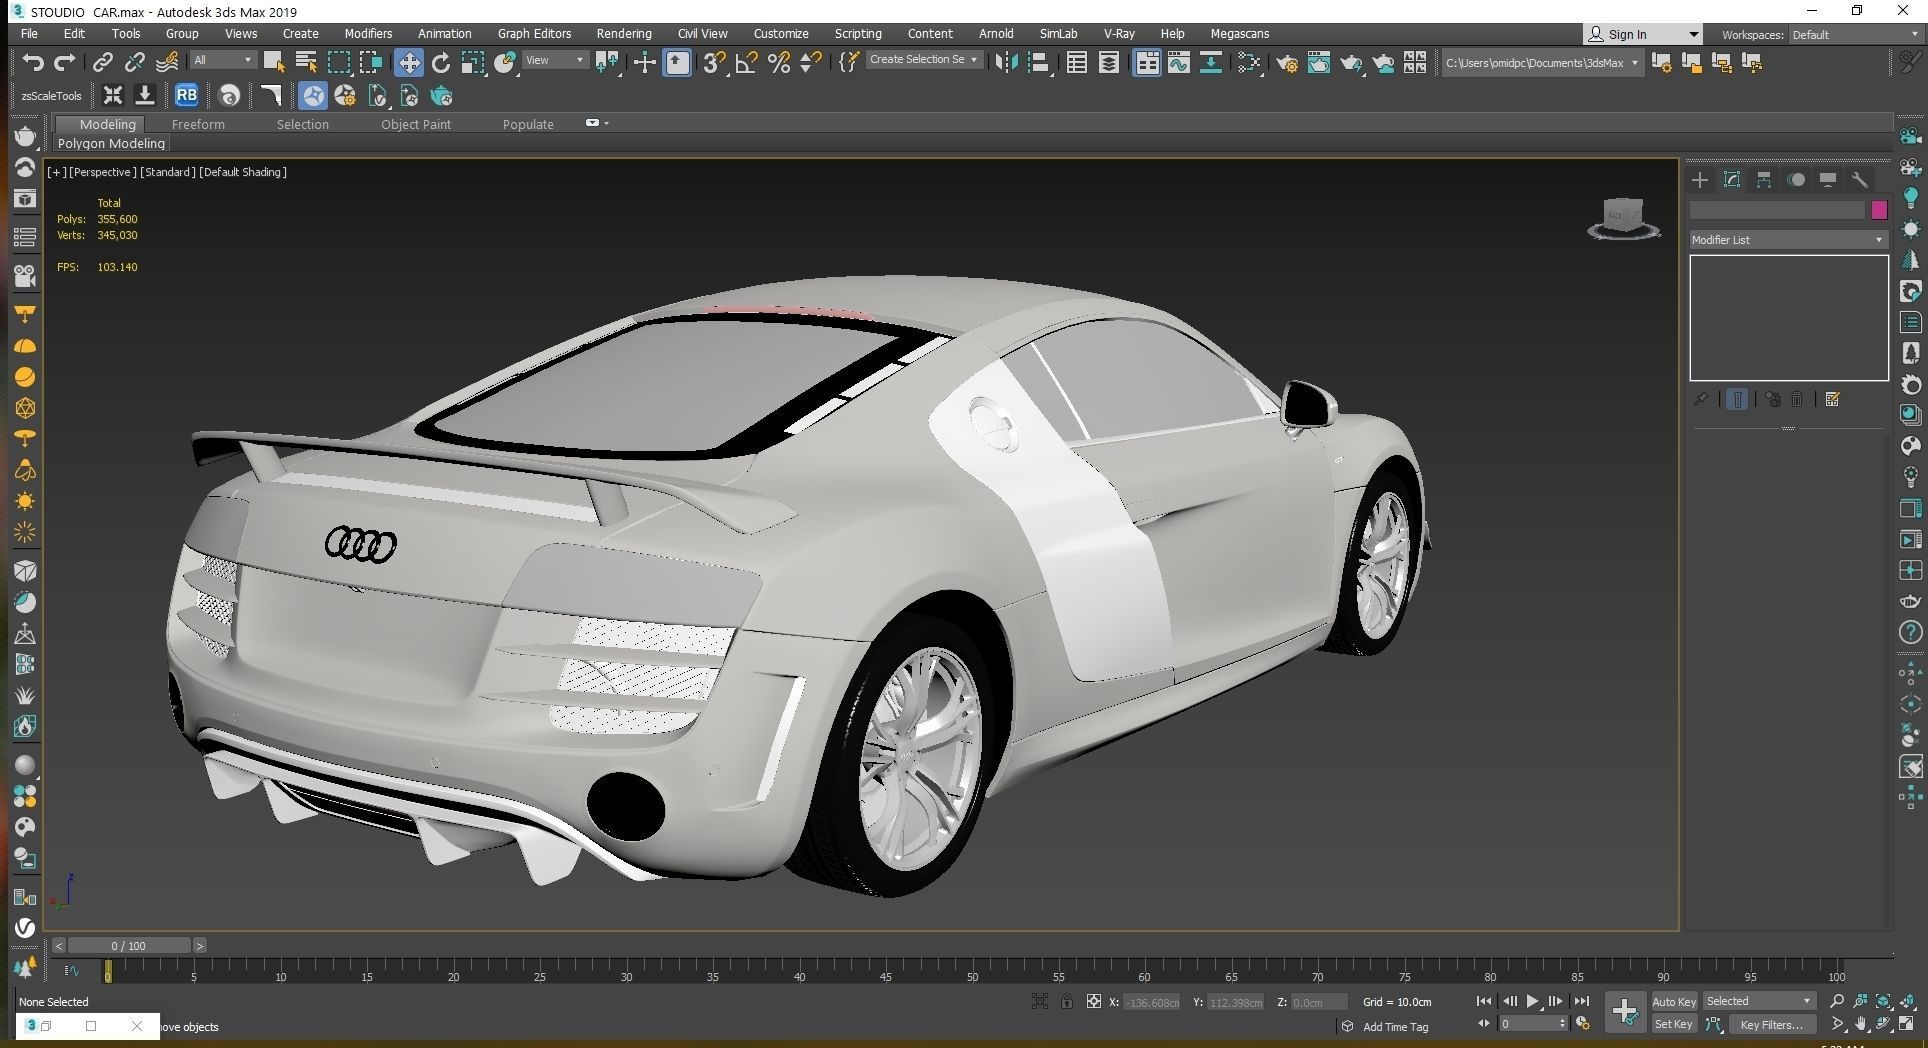Click the Remove modifier trash icon
Viewport: 1928px width, 1048px height.
[x=1797, y=399]
